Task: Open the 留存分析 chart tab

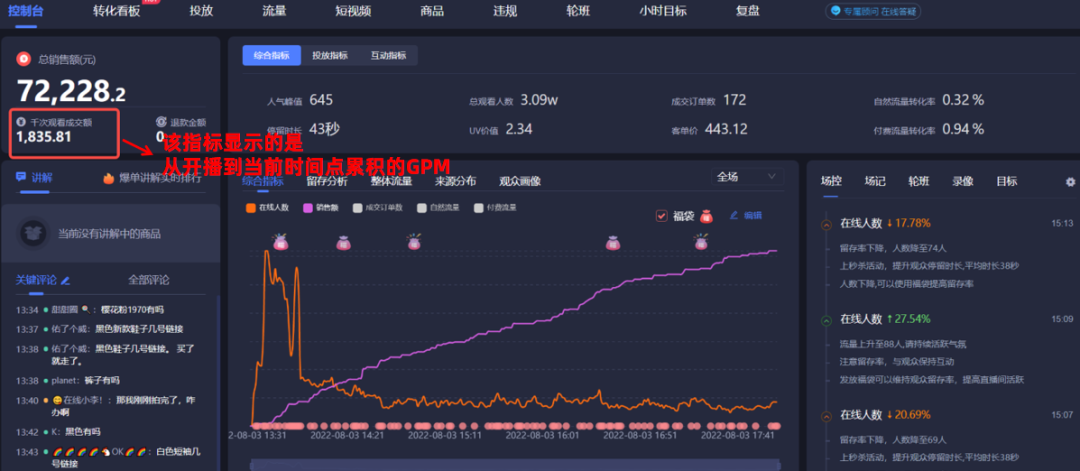Action: click(x=327, y=181)
